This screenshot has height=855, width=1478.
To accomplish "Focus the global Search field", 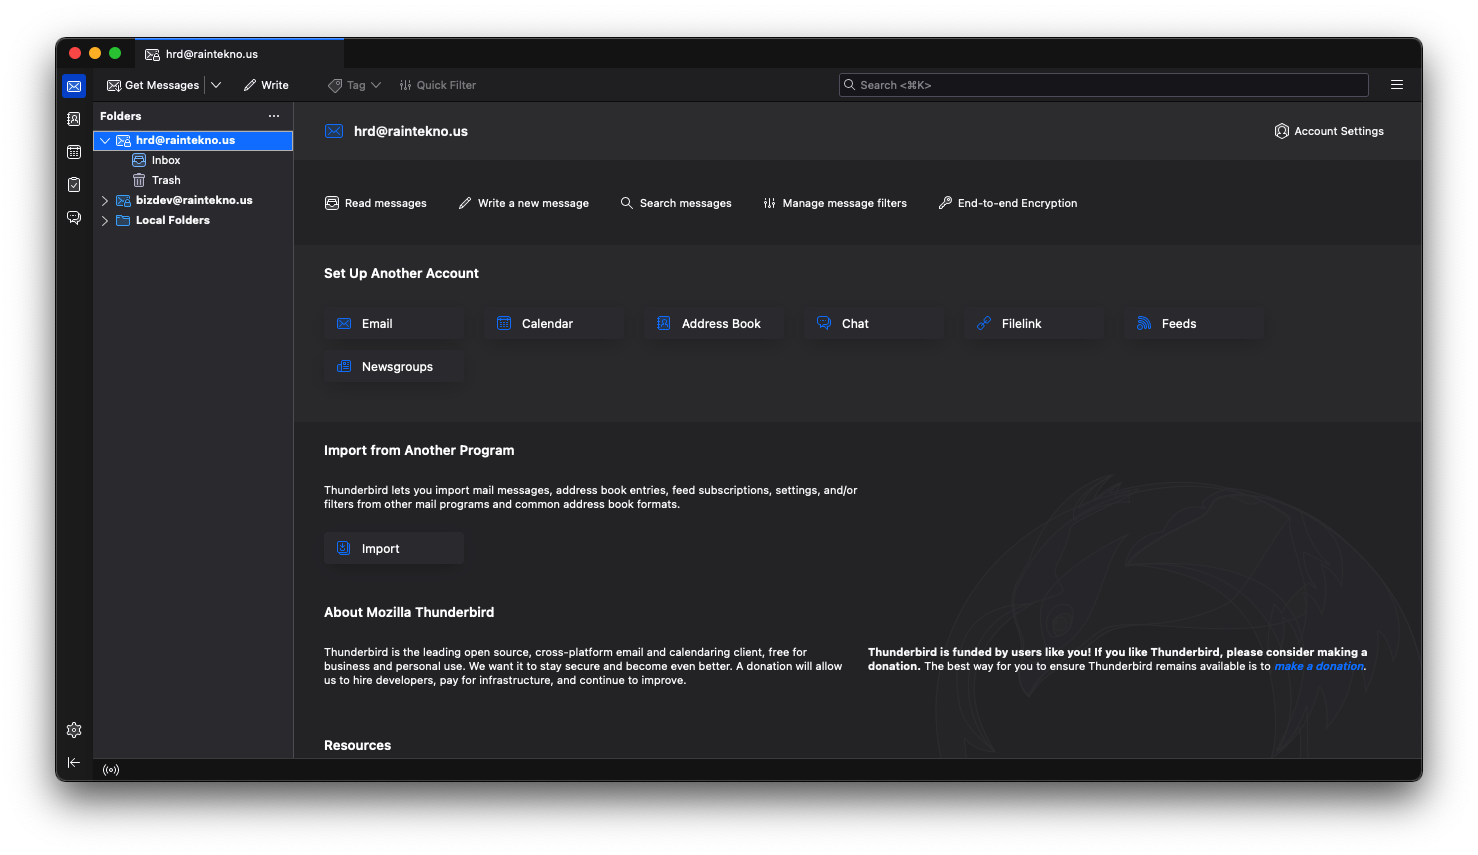I will (x=1103, y=85).
